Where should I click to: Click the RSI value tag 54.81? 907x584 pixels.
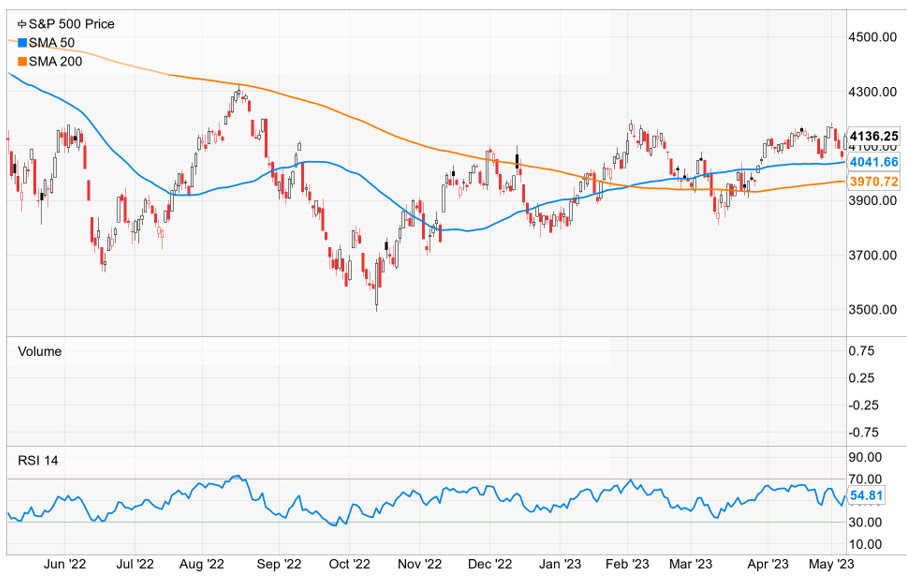(866, 495)
